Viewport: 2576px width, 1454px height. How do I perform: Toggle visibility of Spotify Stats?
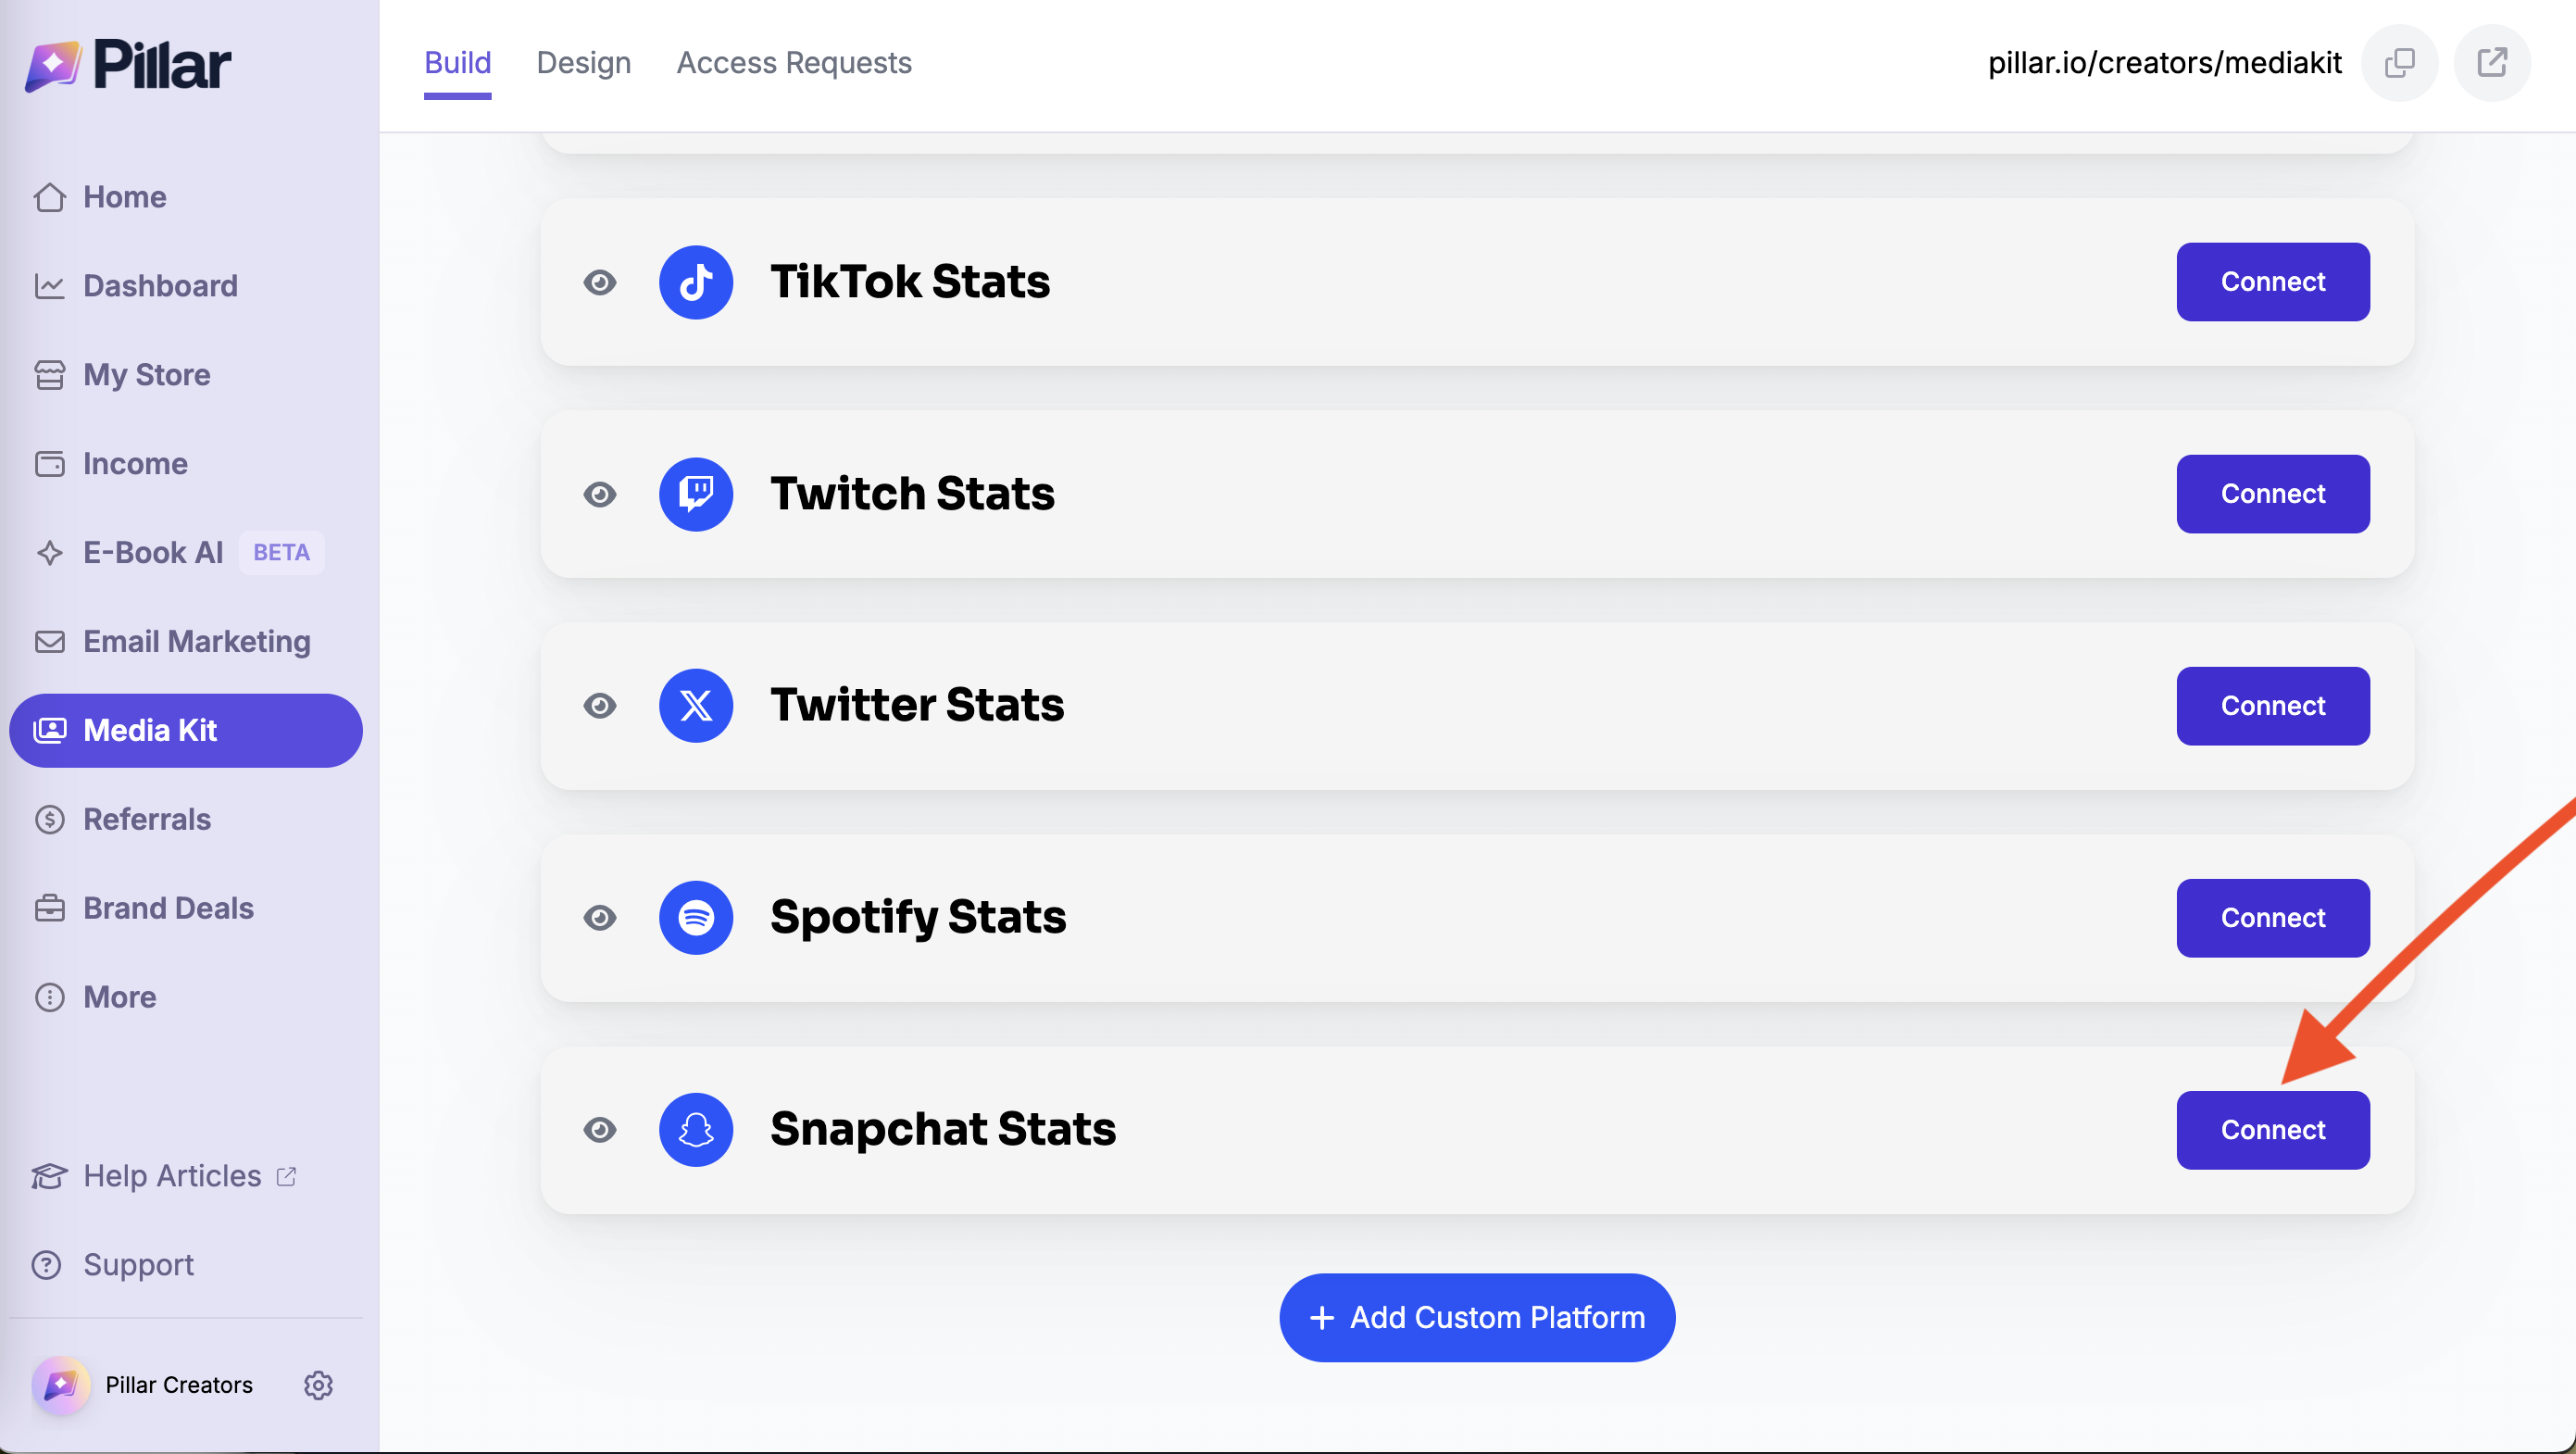(600, 918)
